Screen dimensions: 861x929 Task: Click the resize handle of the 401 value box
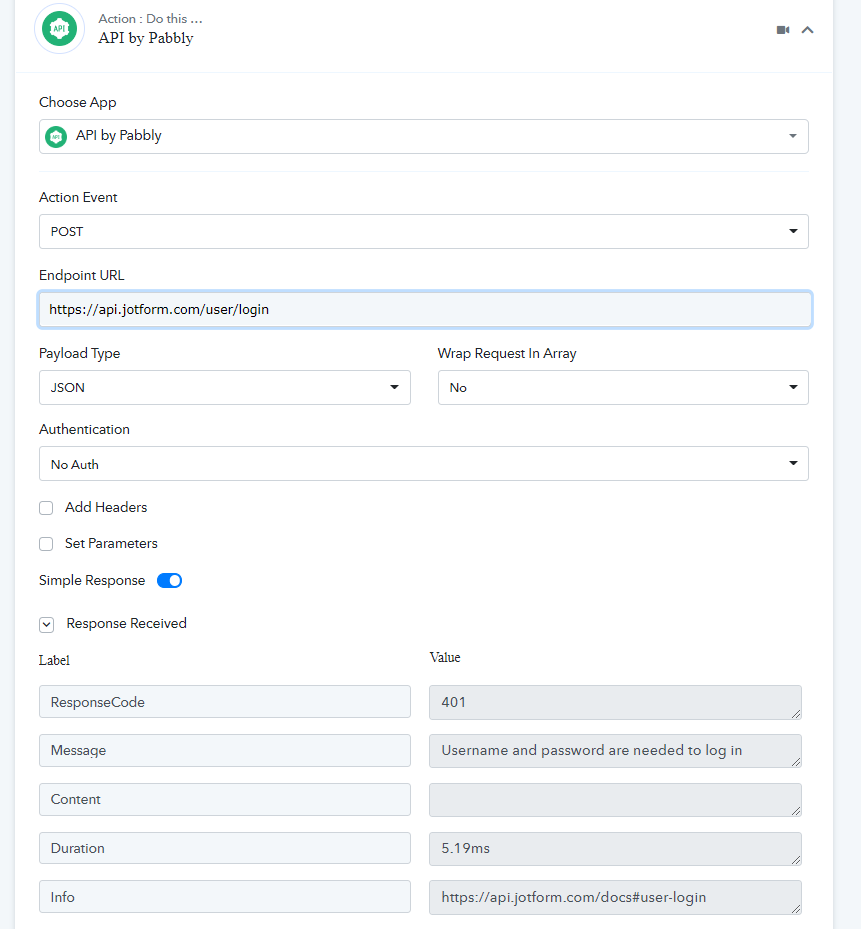[x=796, y=714]
